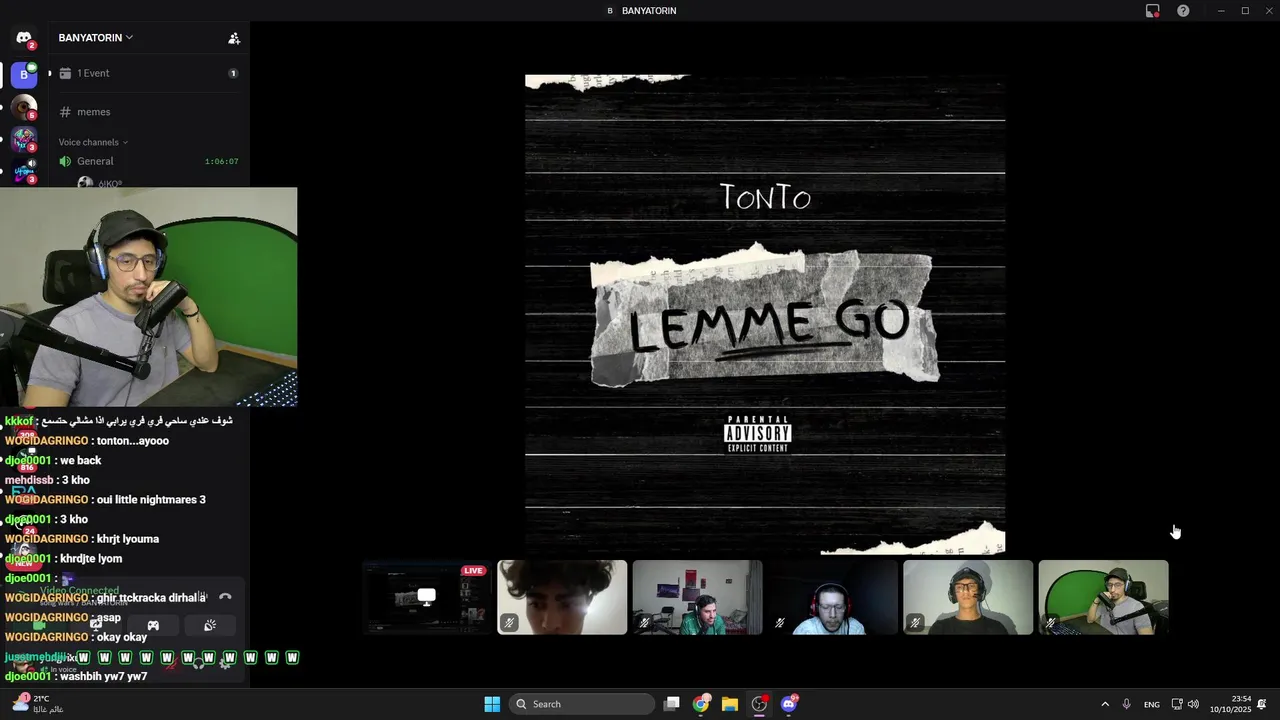Open Task View from the taskbar
Image resolution: width=1280 pixels, height=720 pixels.
(x=672, y=704)
